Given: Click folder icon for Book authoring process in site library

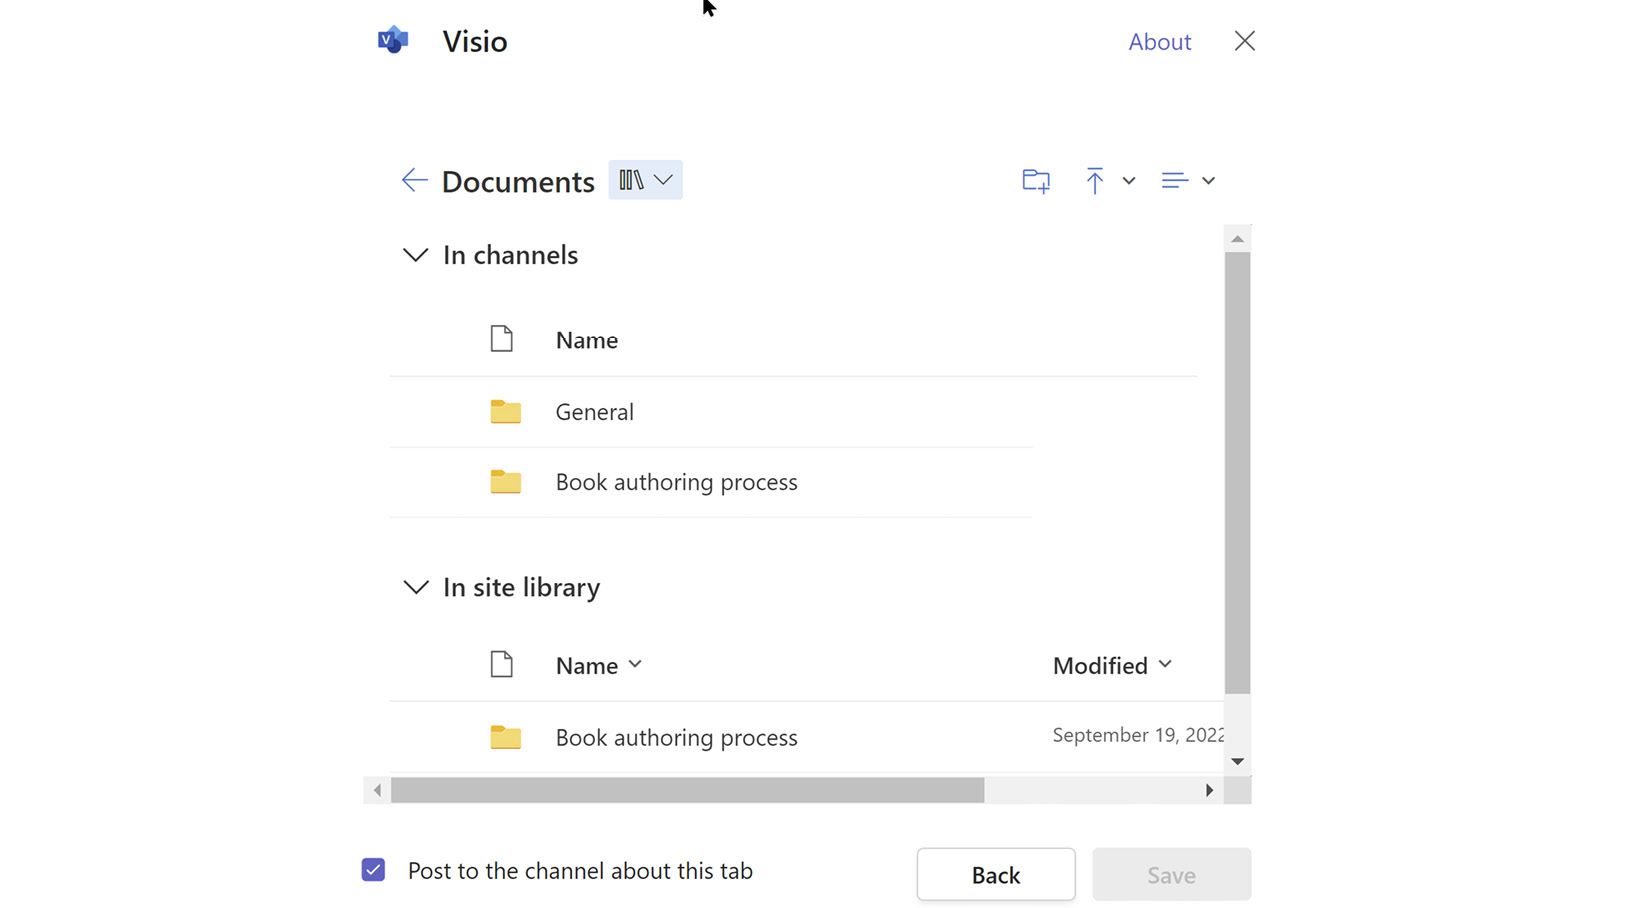Looking at the screenshot, I should point(506,737).
